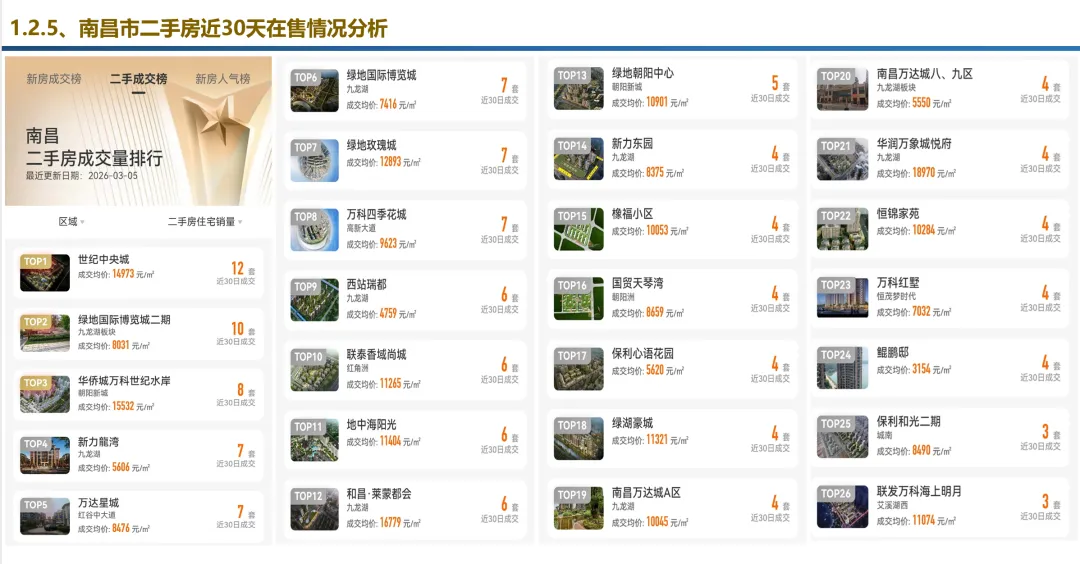
Task: Open TOP21 华润万象城悦府 thumbnail
Action: pos(842,159)
